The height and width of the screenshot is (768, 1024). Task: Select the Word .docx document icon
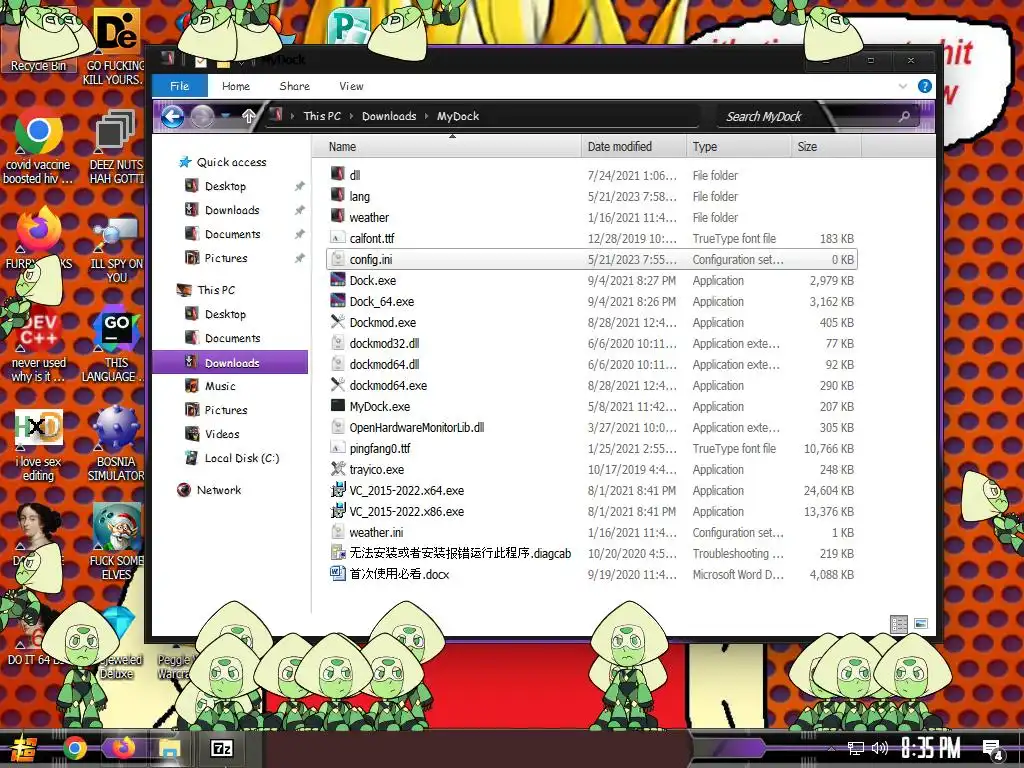(x=338, y=573)
